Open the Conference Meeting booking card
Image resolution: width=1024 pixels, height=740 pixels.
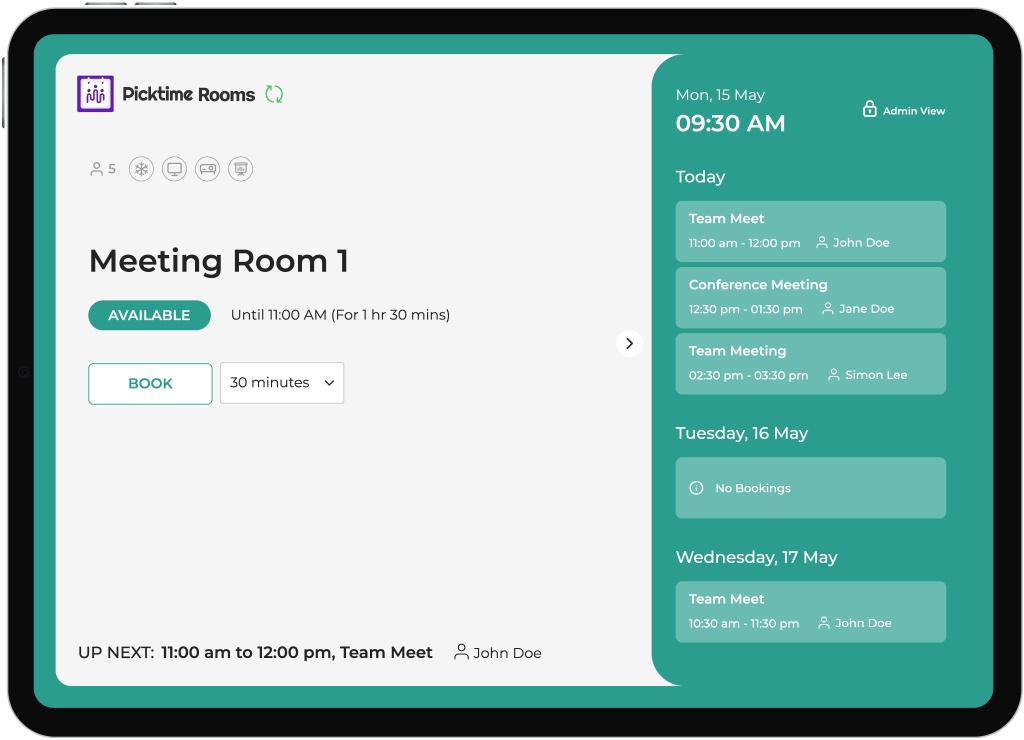coord(810,298)
